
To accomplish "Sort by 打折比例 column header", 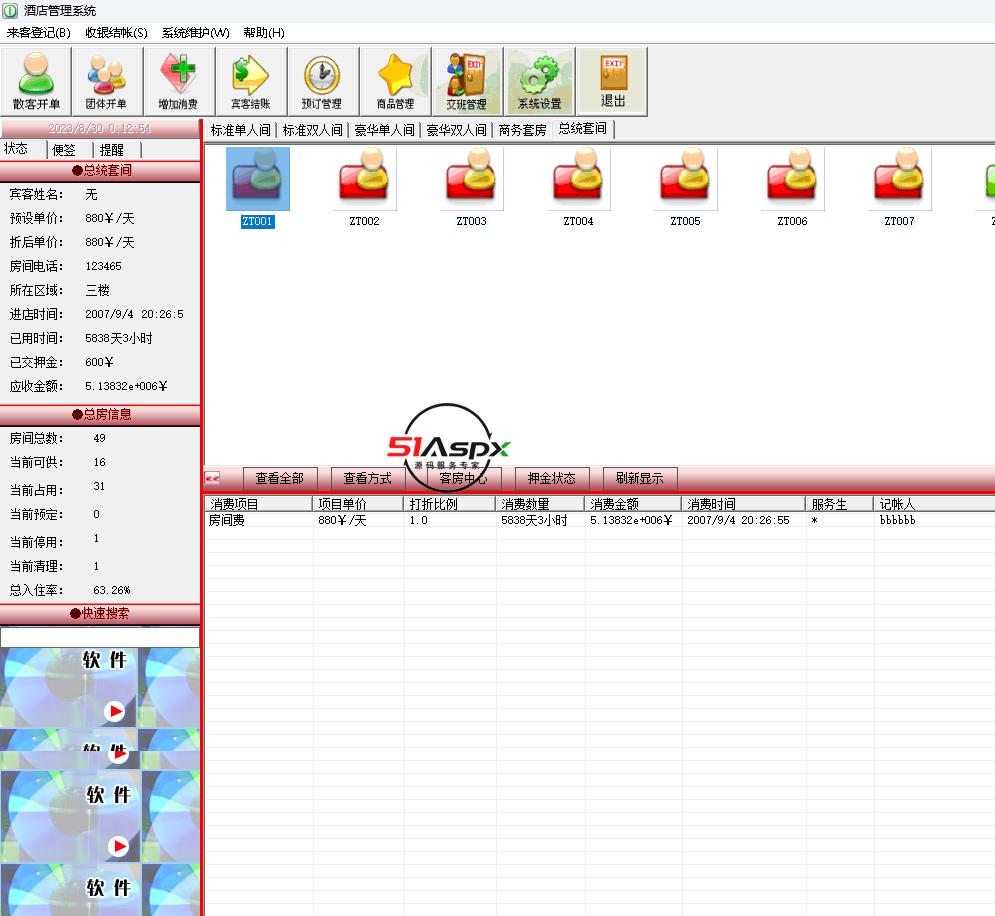I will tap(449, 504).
